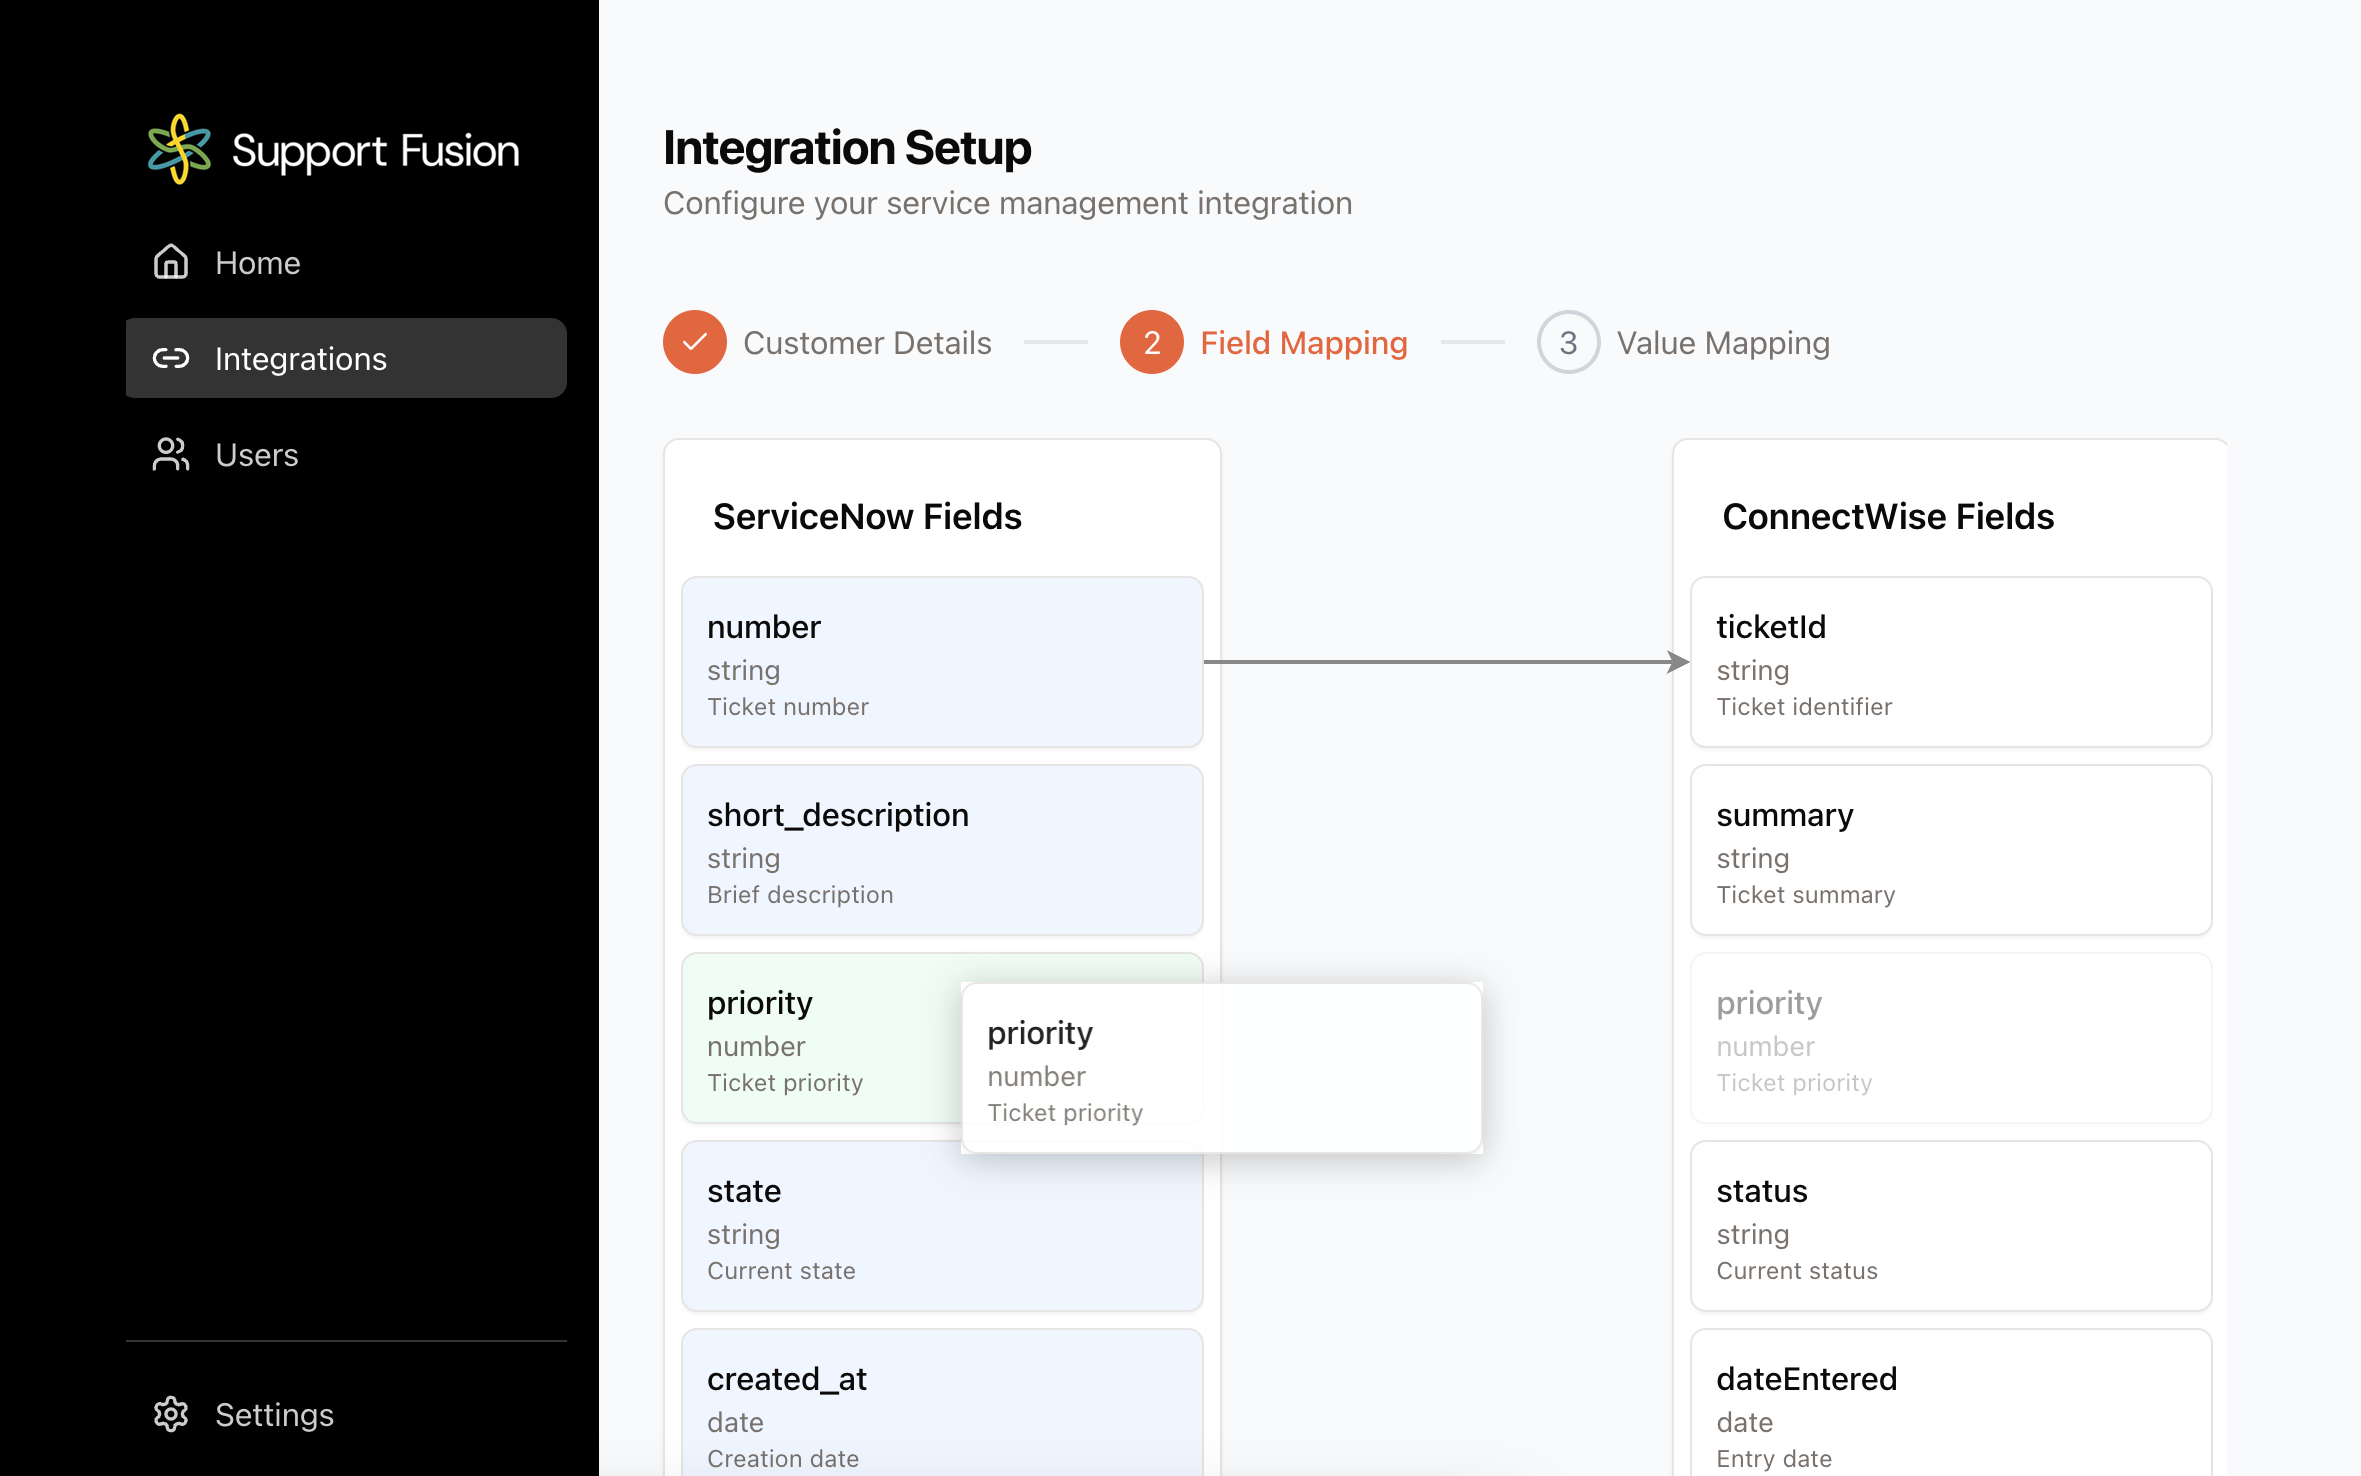Image resolution: width=2361 pixels, height=1476 pixels.
Task: Click the step 2 circle icon
Action: 1151,342
